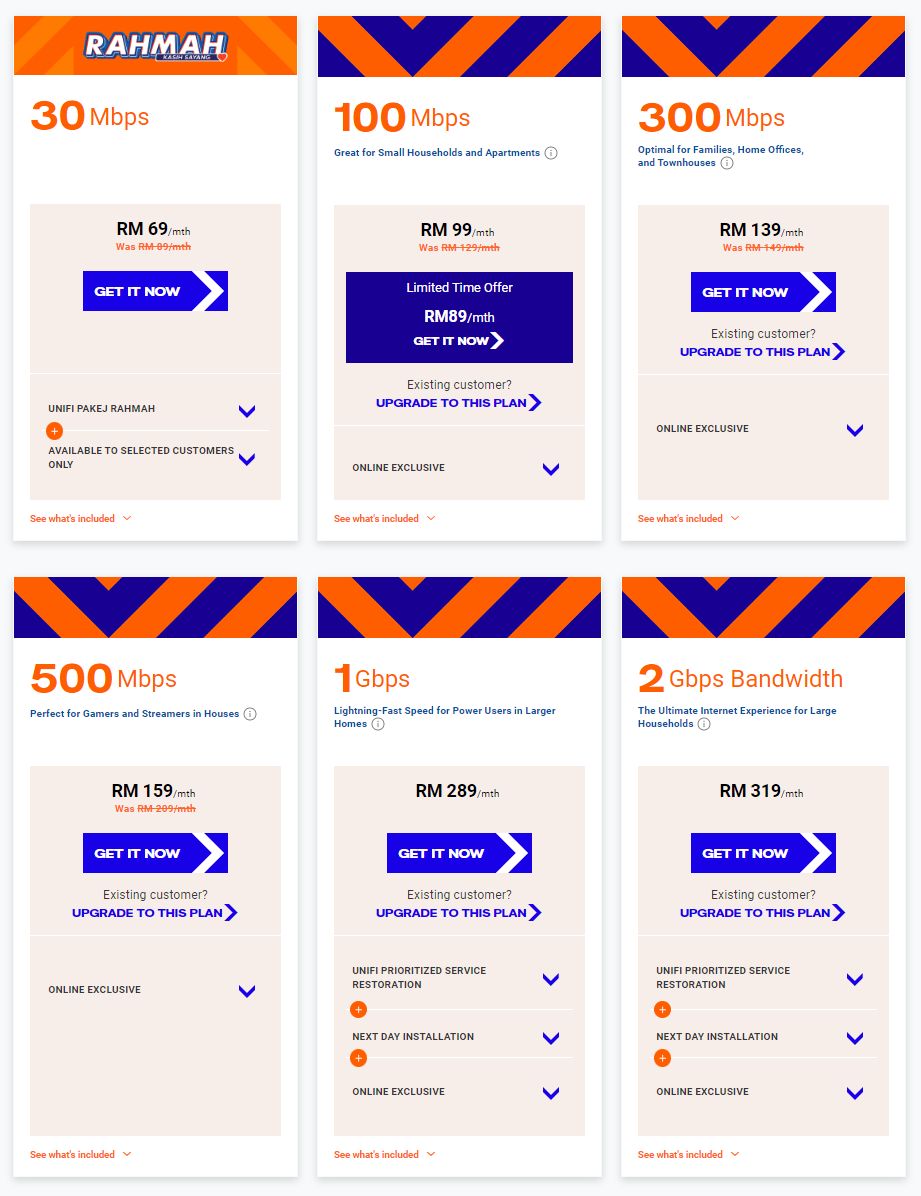Click the info icon on the 1 Gbps plan
921x1196 pixels.
pyautogui.click(x=379, y=724)
